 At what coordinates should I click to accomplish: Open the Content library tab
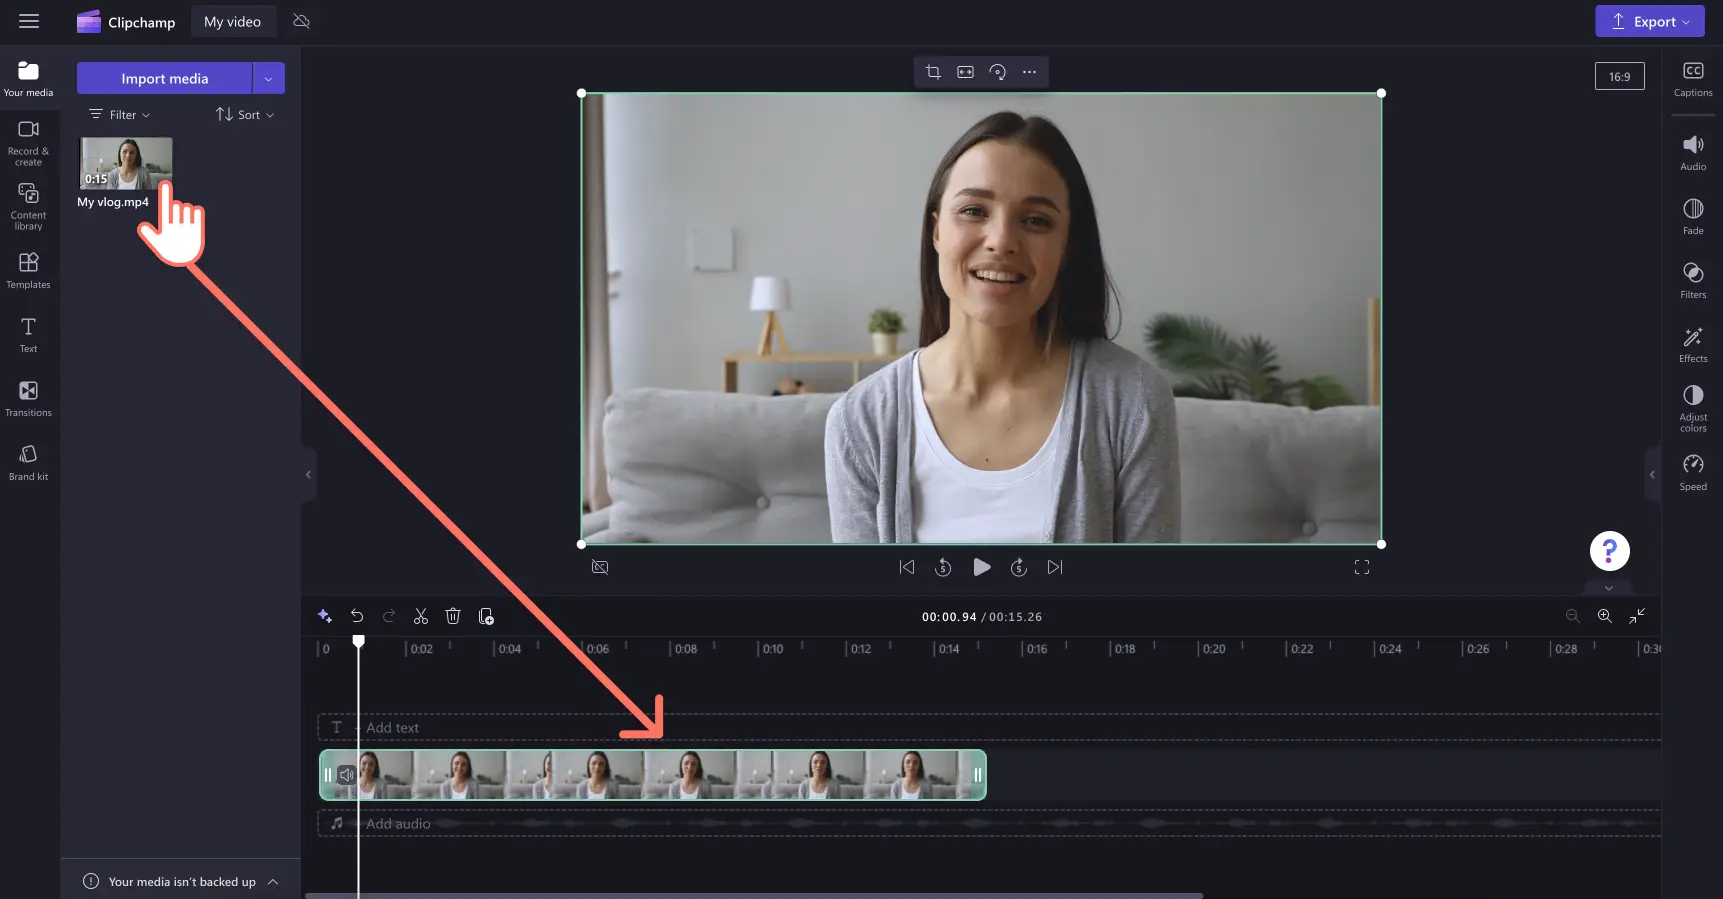(x=28, y=206)
